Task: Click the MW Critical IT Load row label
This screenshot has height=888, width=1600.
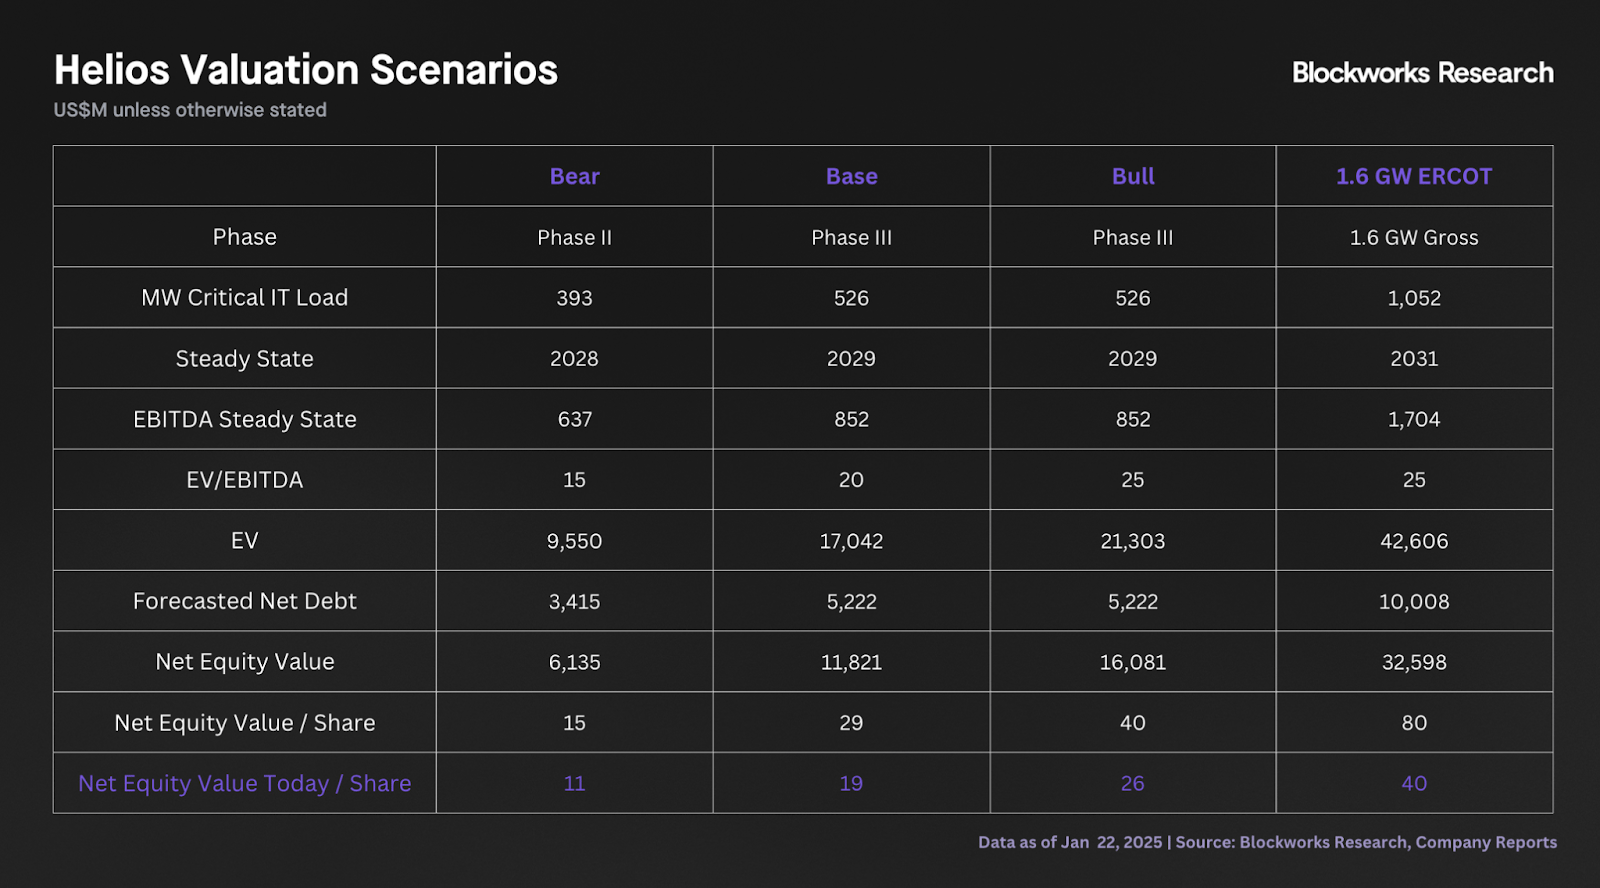Action: tap(244, 298)
